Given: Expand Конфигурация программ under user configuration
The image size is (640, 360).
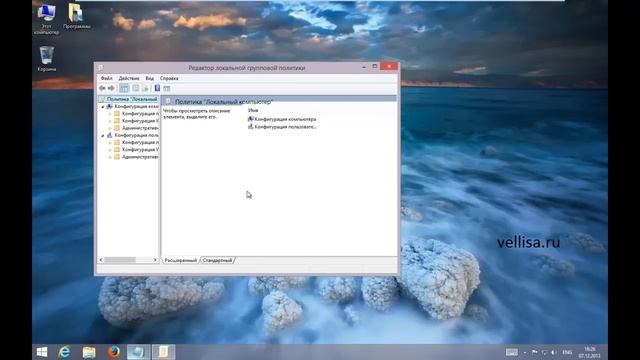Looking at the screenshot, I should (110, 142).
